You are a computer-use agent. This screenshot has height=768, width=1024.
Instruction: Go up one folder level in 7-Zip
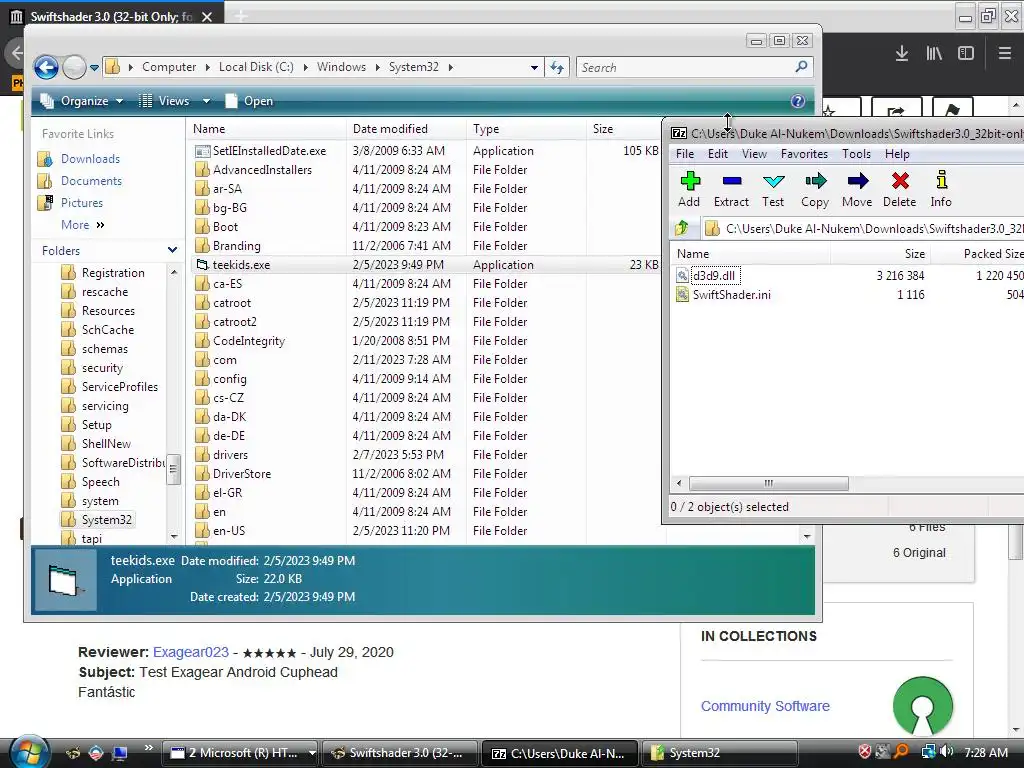pyautogui.click(x=682, y=228)
